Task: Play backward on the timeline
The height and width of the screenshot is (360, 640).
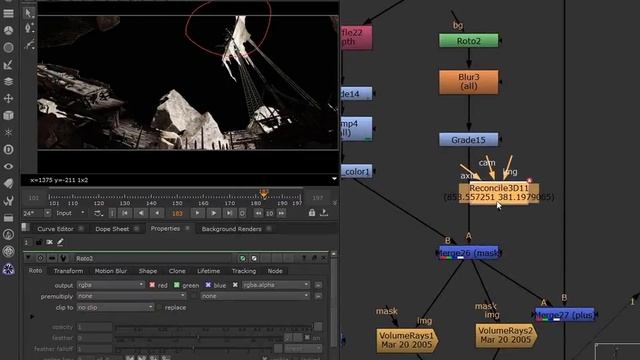Action: coord(141,213)
